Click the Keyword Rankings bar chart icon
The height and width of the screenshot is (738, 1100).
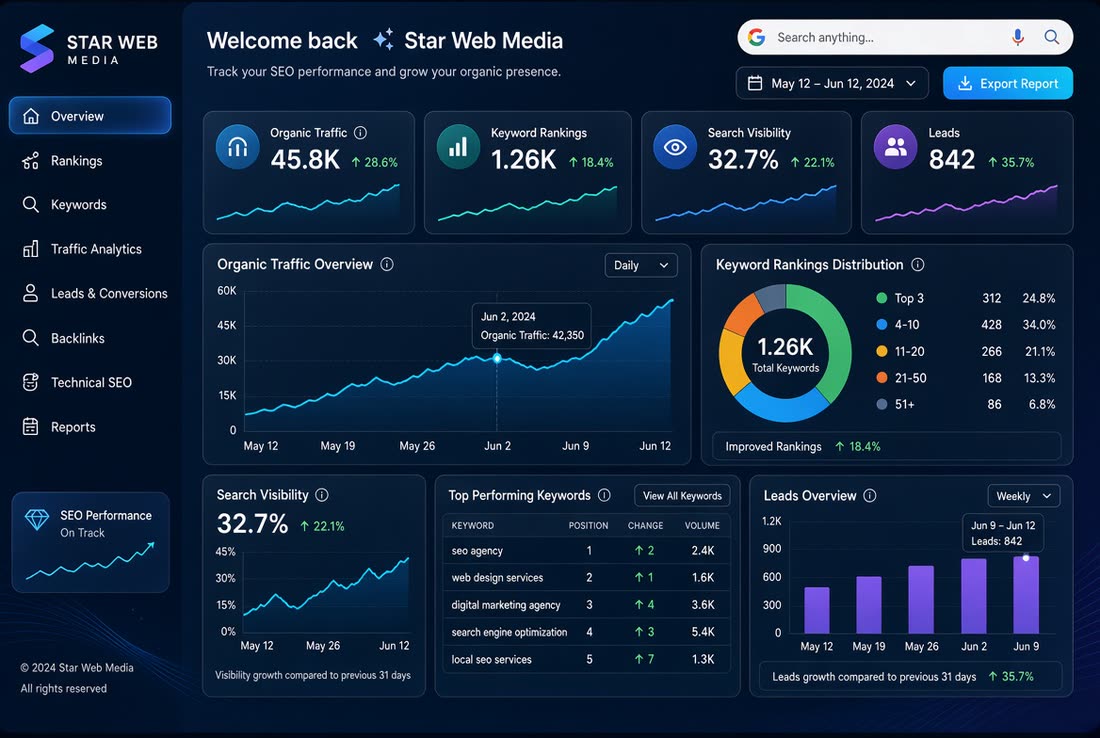pos(458,147)
